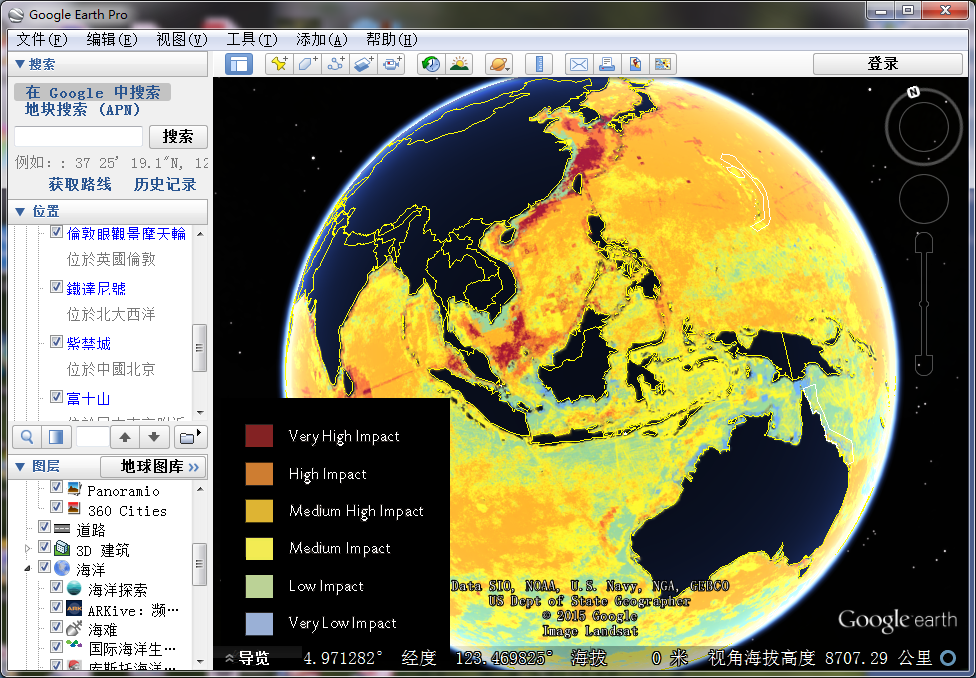The width and height of the screenshot is (976, 678).
Task: Hide the sidebar using the toolbar icon
Action: tap(239, 64)
